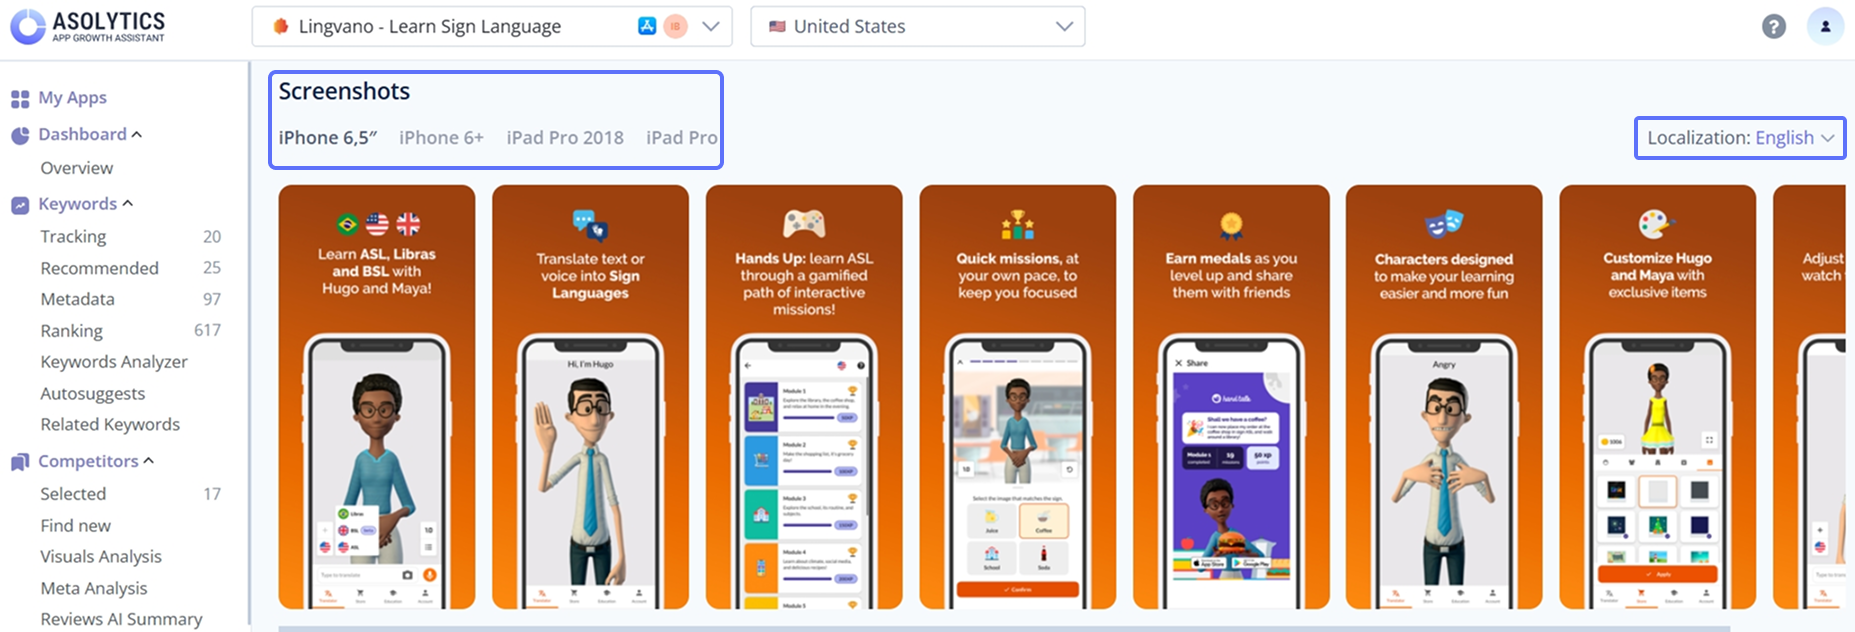This screenshot has width=1855, height=632.
Task: Click the Dashboard pie chart icon
Action: tap(20, 136)
